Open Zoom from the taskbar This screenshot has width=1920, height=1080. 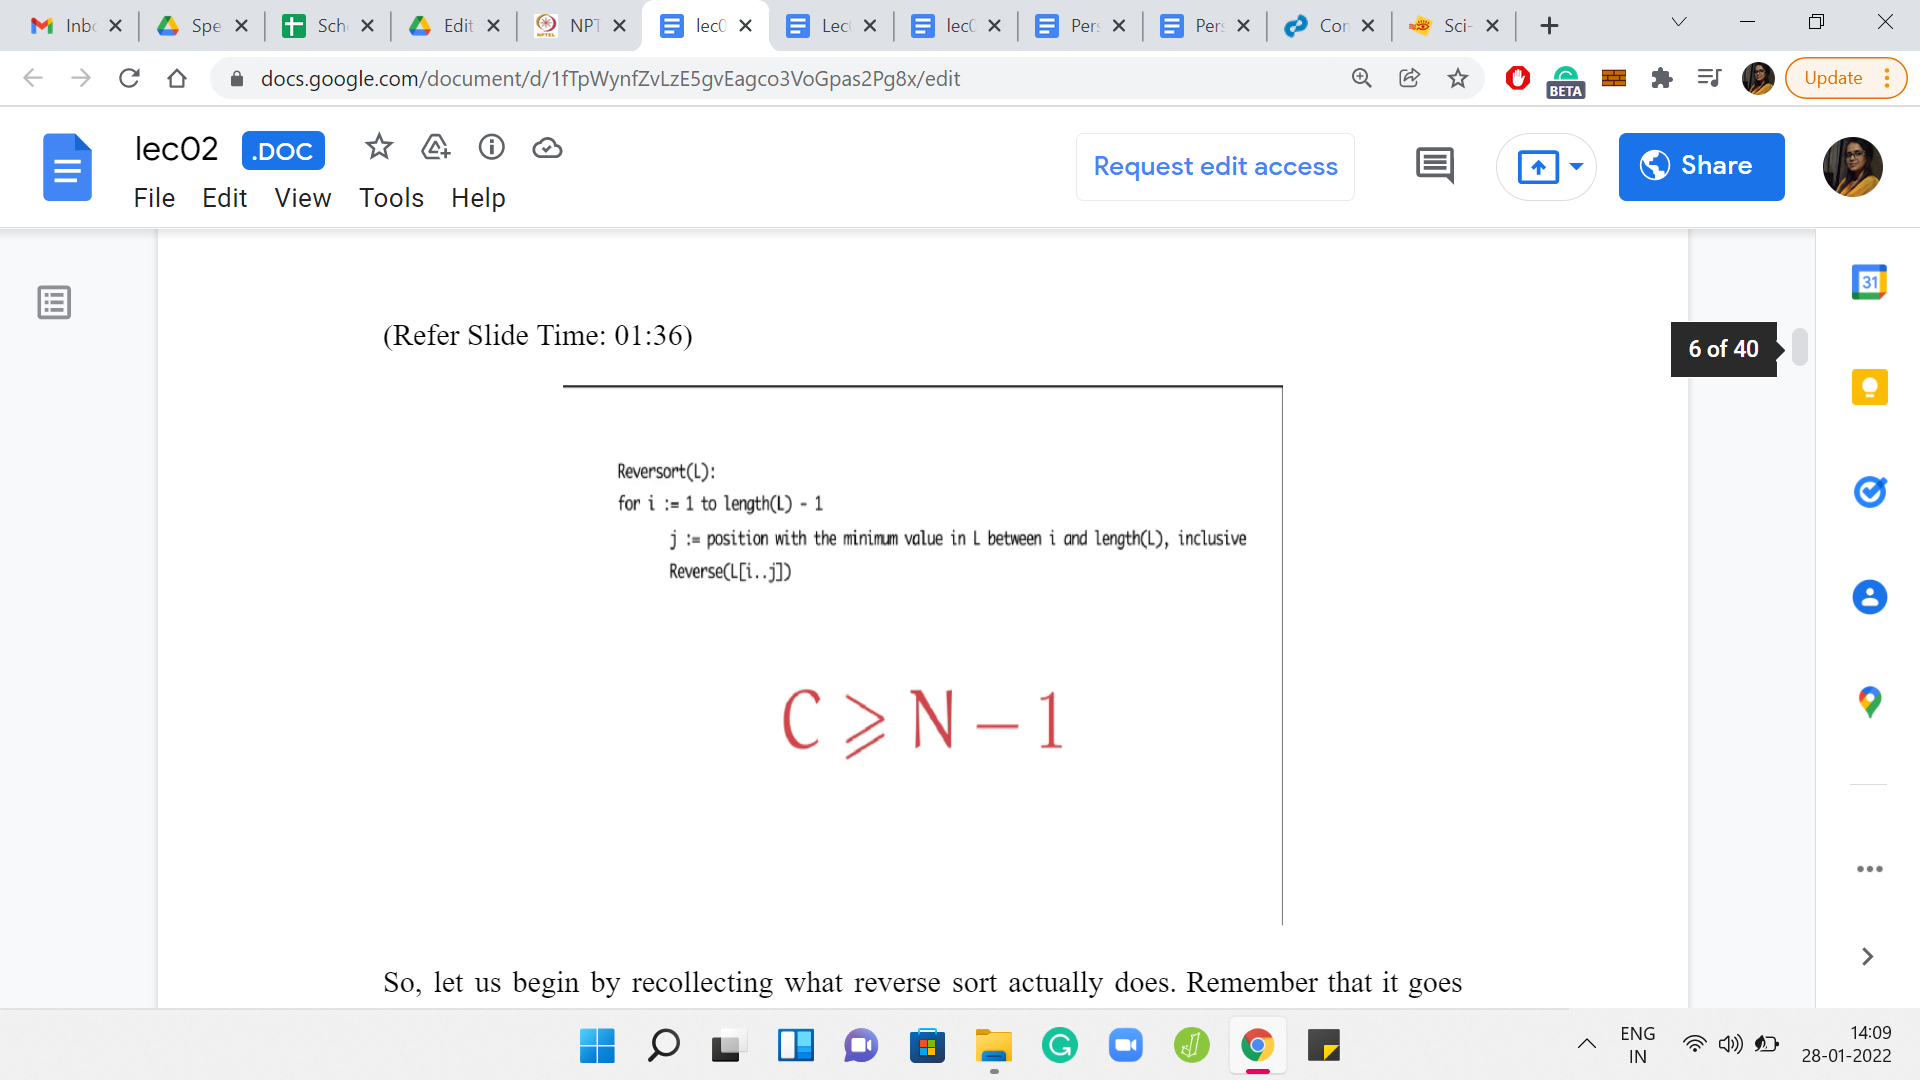click(x=1126, y=1046)
